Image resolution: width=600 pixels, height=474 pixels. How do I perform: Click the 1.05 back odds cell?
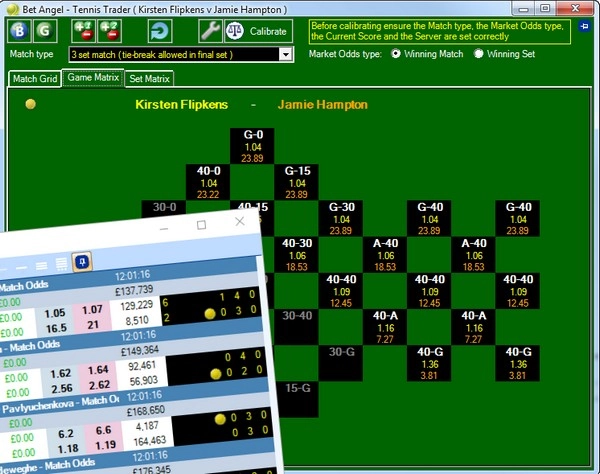coord(55,313)
